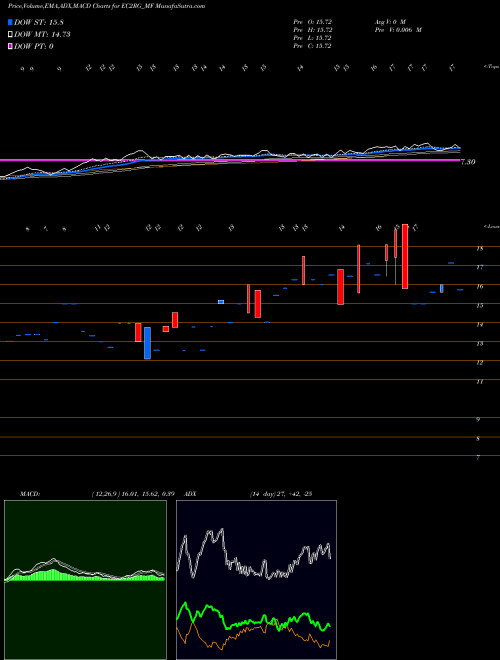
Task: Click the ADX values '(14 day) 27, +42, -25'
Action: (x=280, y=494)
